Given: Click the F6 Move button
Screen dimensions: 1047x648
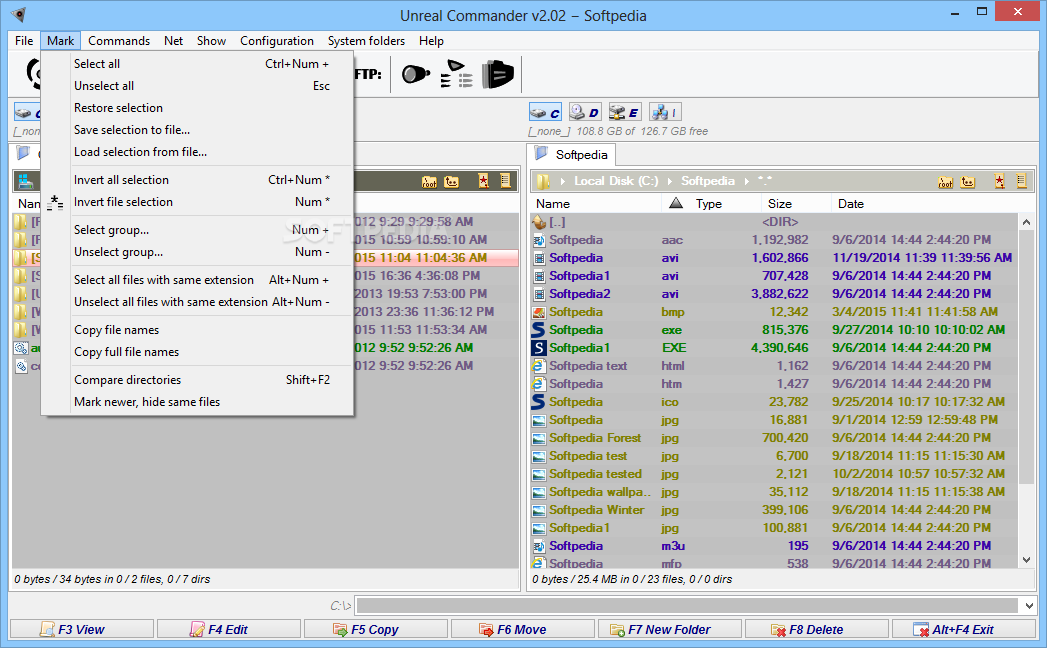Looking at the screenshot, I should (523, 629).
